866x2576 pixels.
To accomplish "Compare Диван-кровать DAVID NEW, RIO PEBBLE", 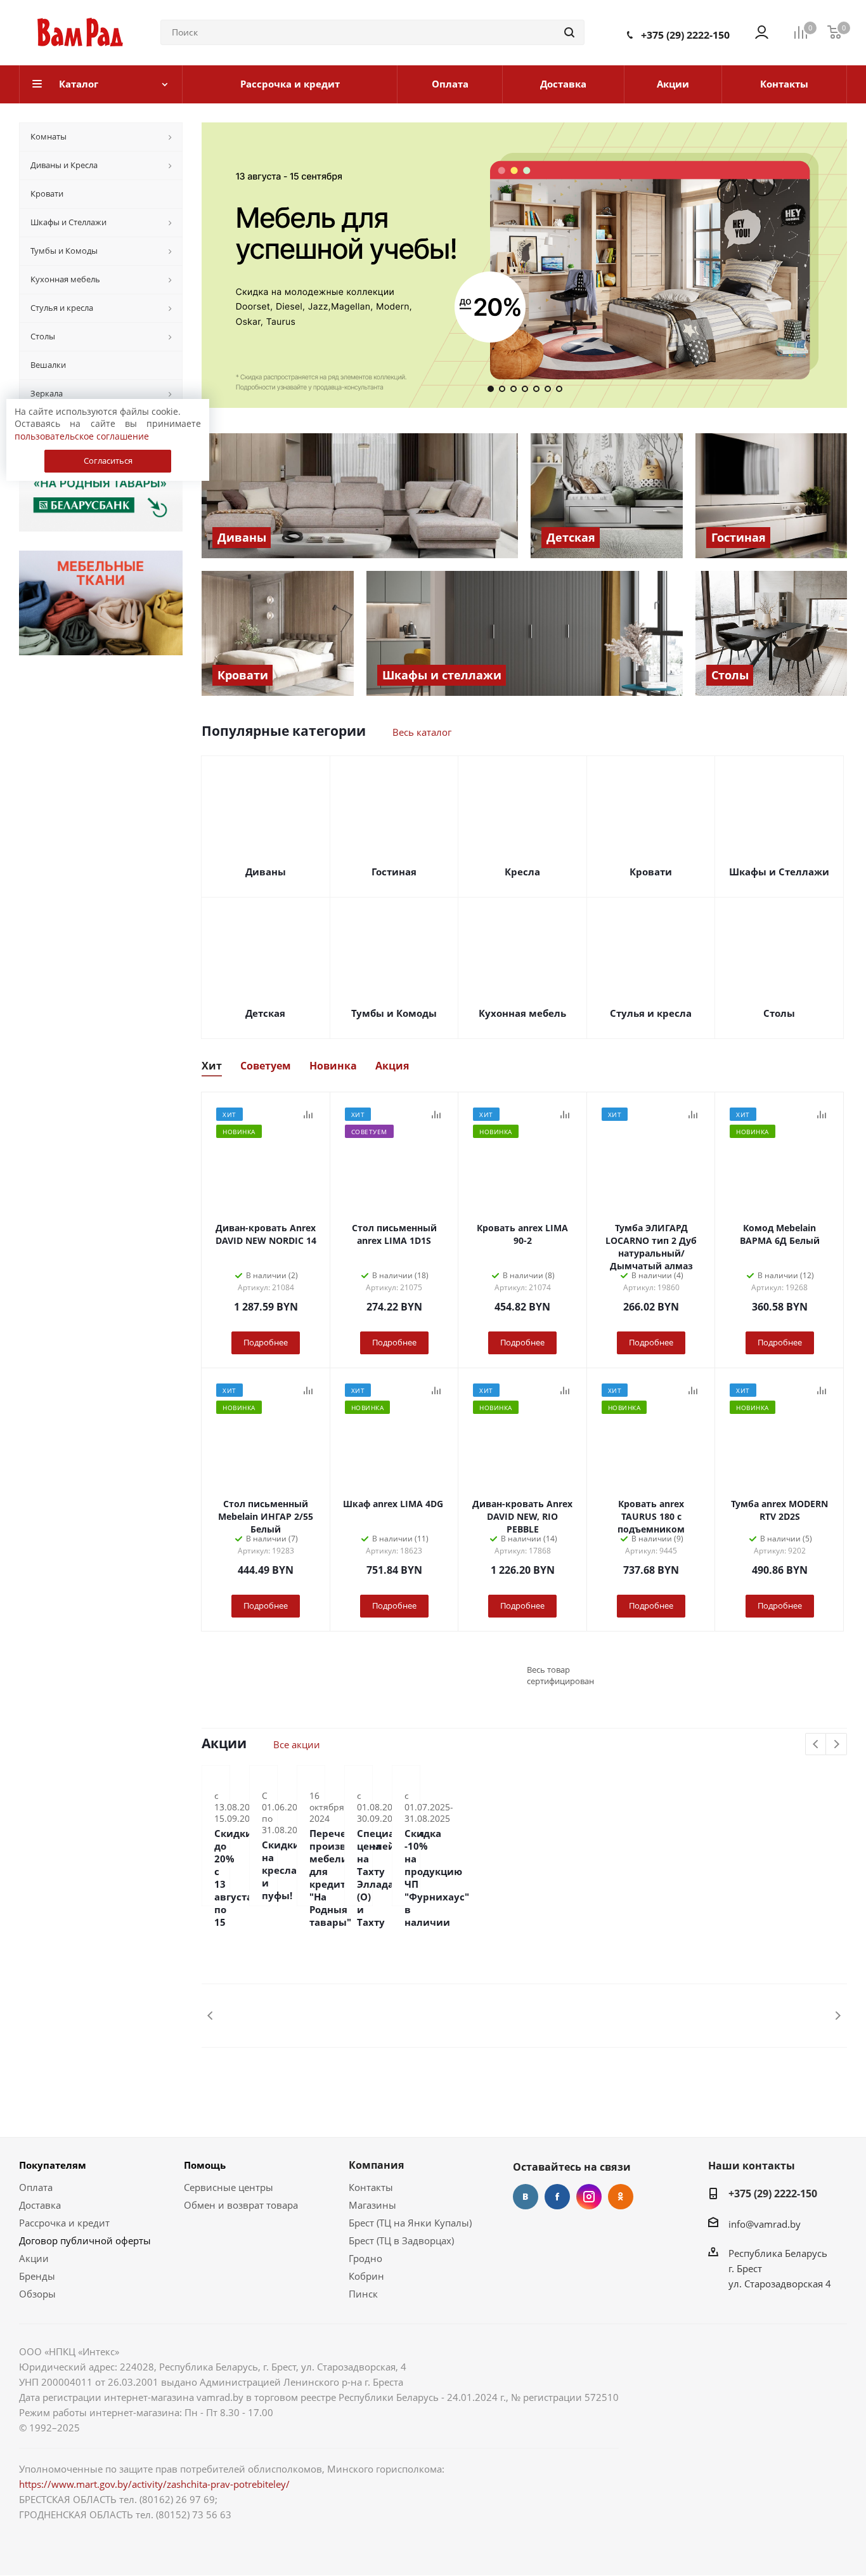I will click(x=565, y=1390).
